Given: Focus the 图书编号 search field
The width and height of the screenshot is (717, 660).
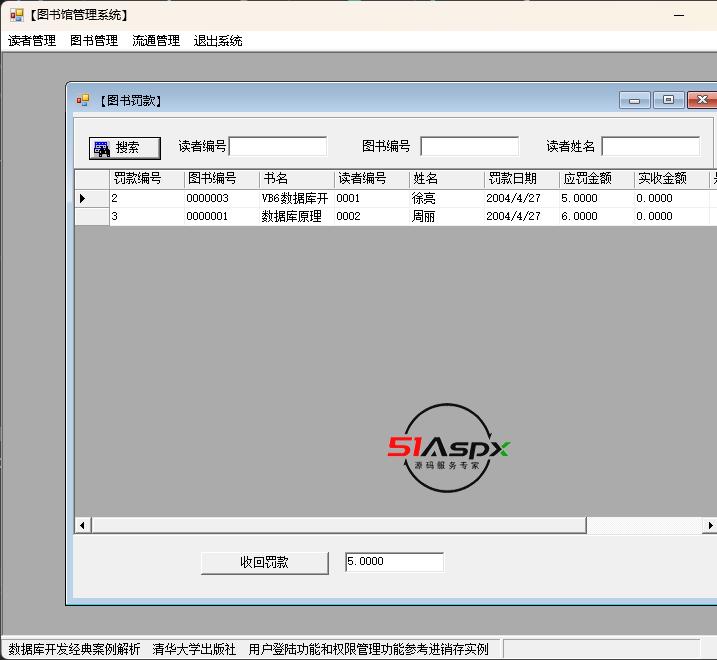Looking at the screenshot, I should pyautogui.click(x=469, y=146).
